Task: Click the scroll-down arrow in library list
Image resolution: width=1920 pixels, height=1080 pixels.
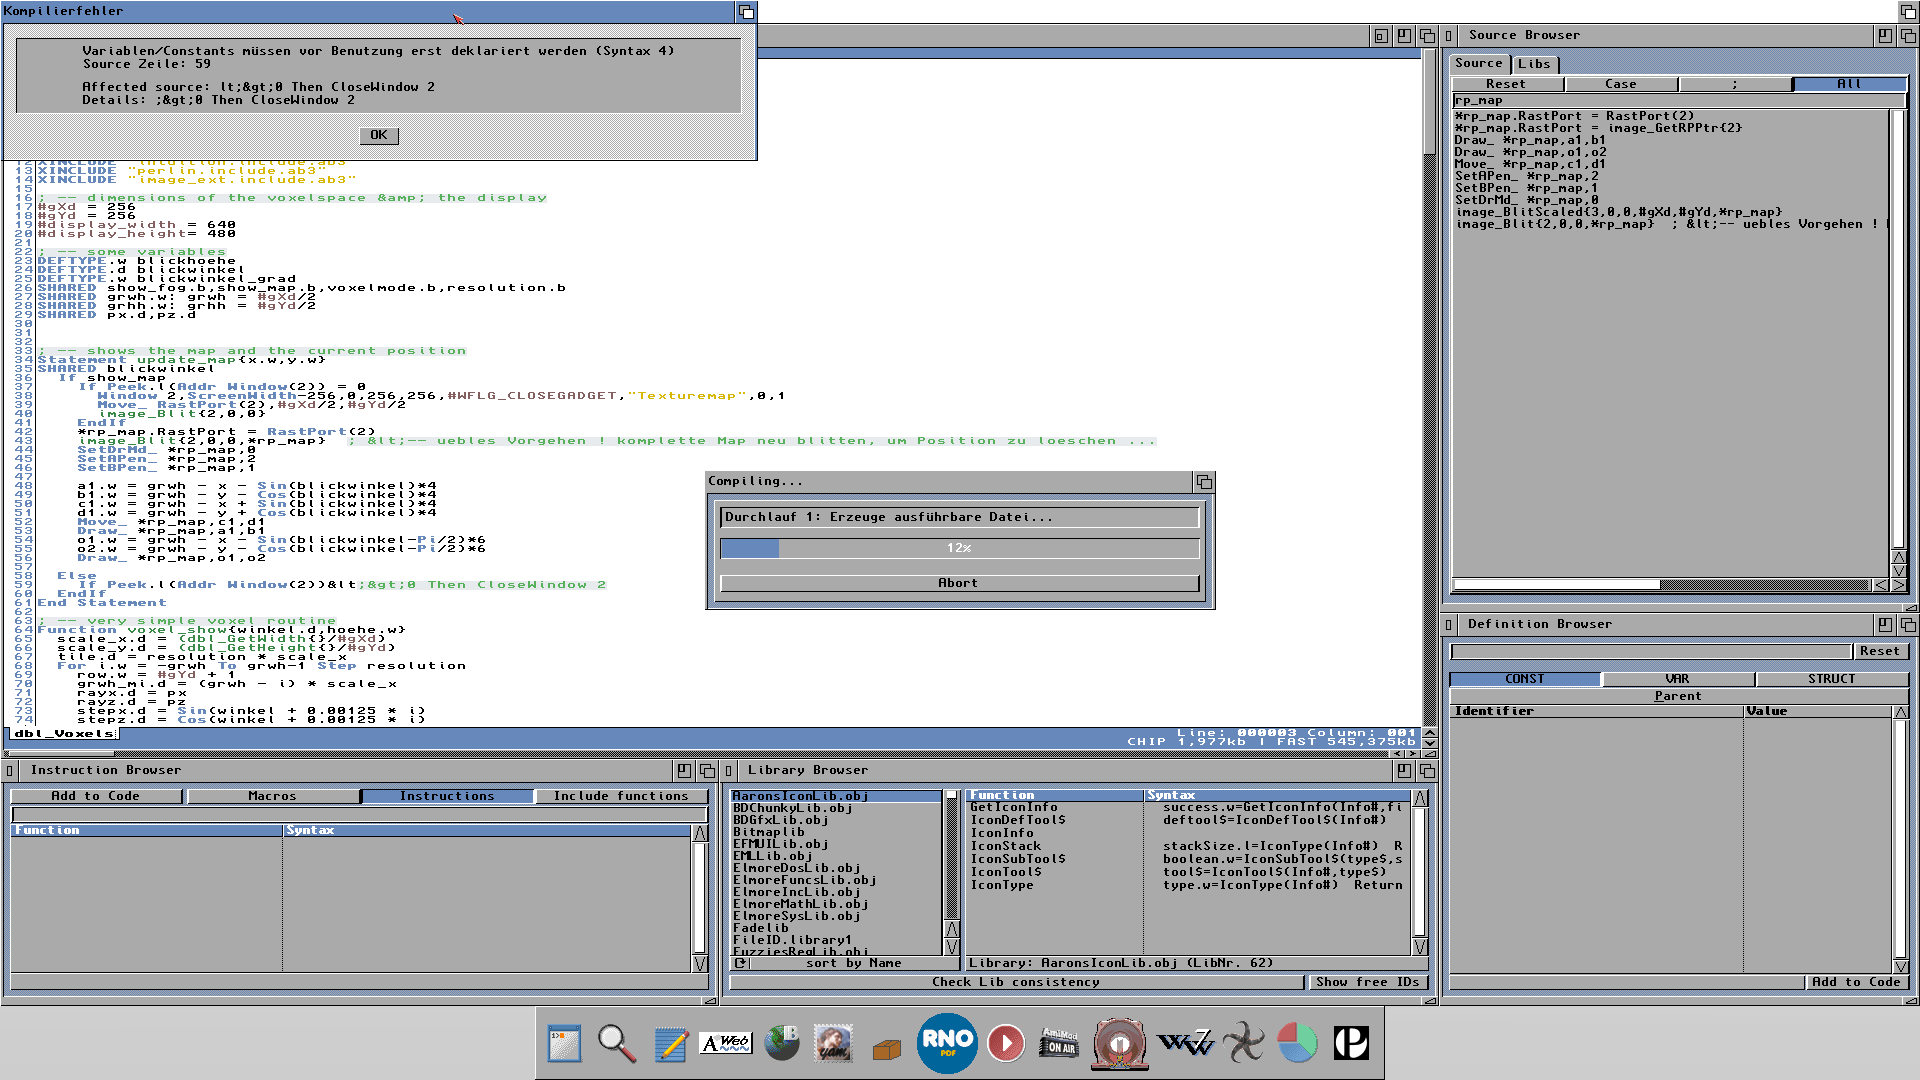Action: coord(951,946)
